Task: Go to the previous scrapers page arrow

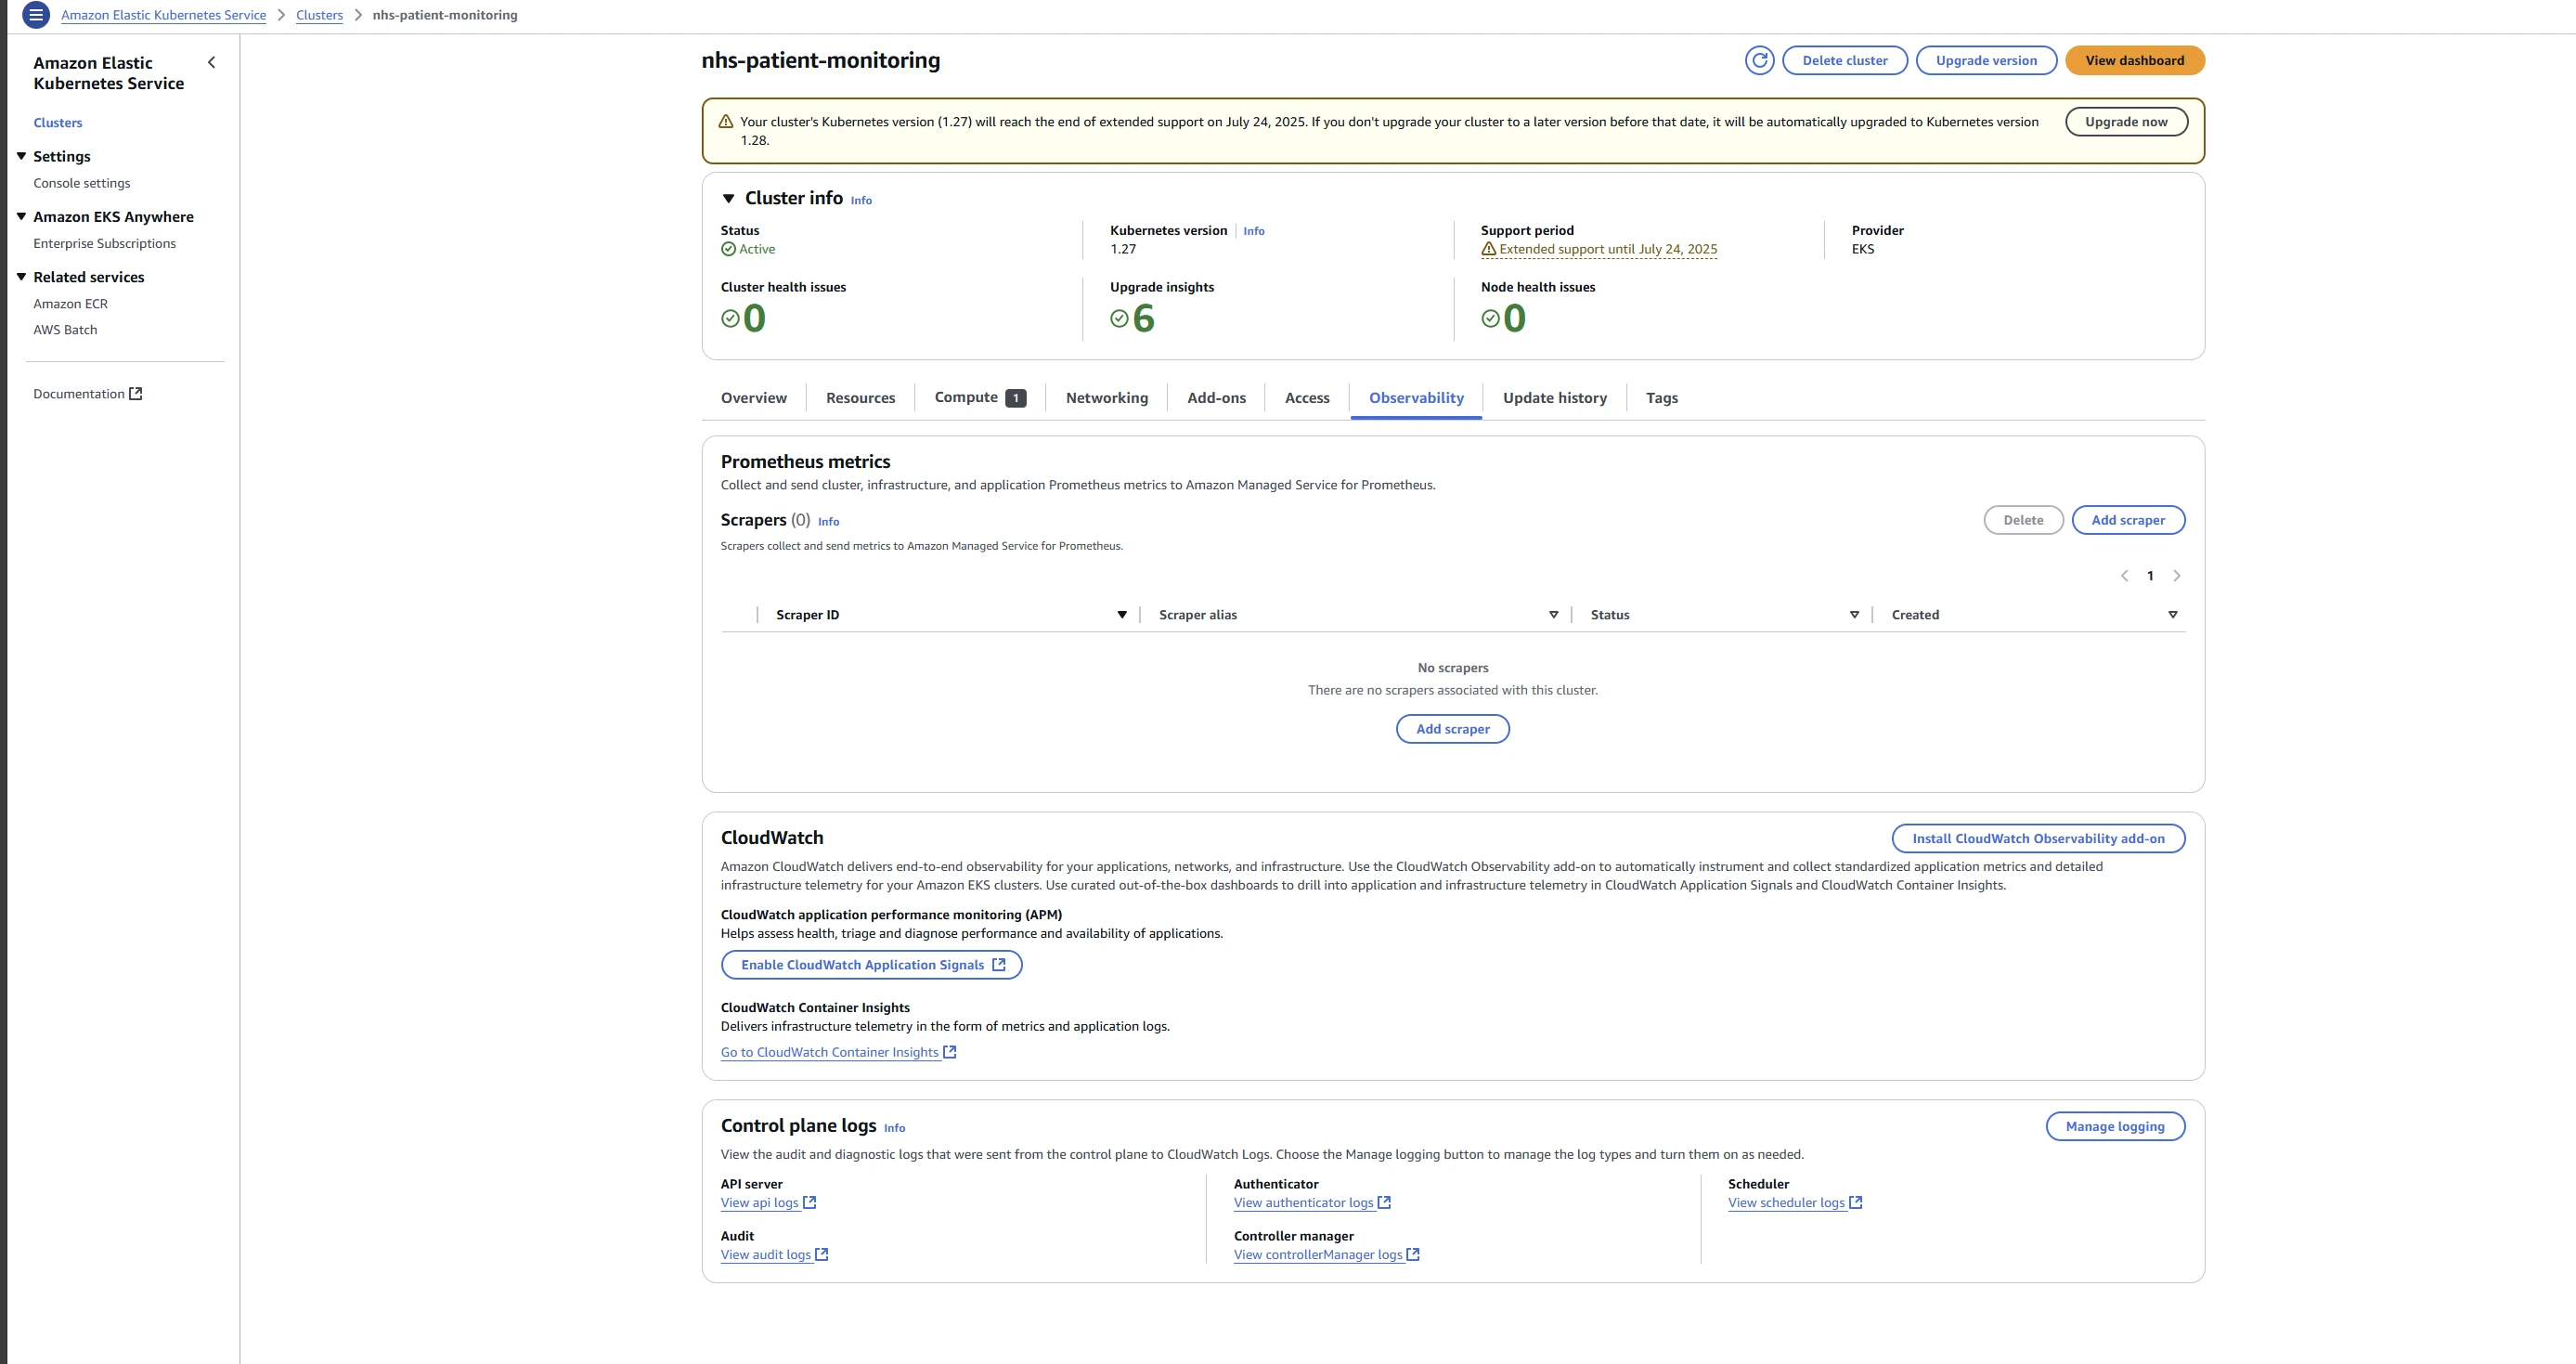Action: click(x=2124, y=576)
